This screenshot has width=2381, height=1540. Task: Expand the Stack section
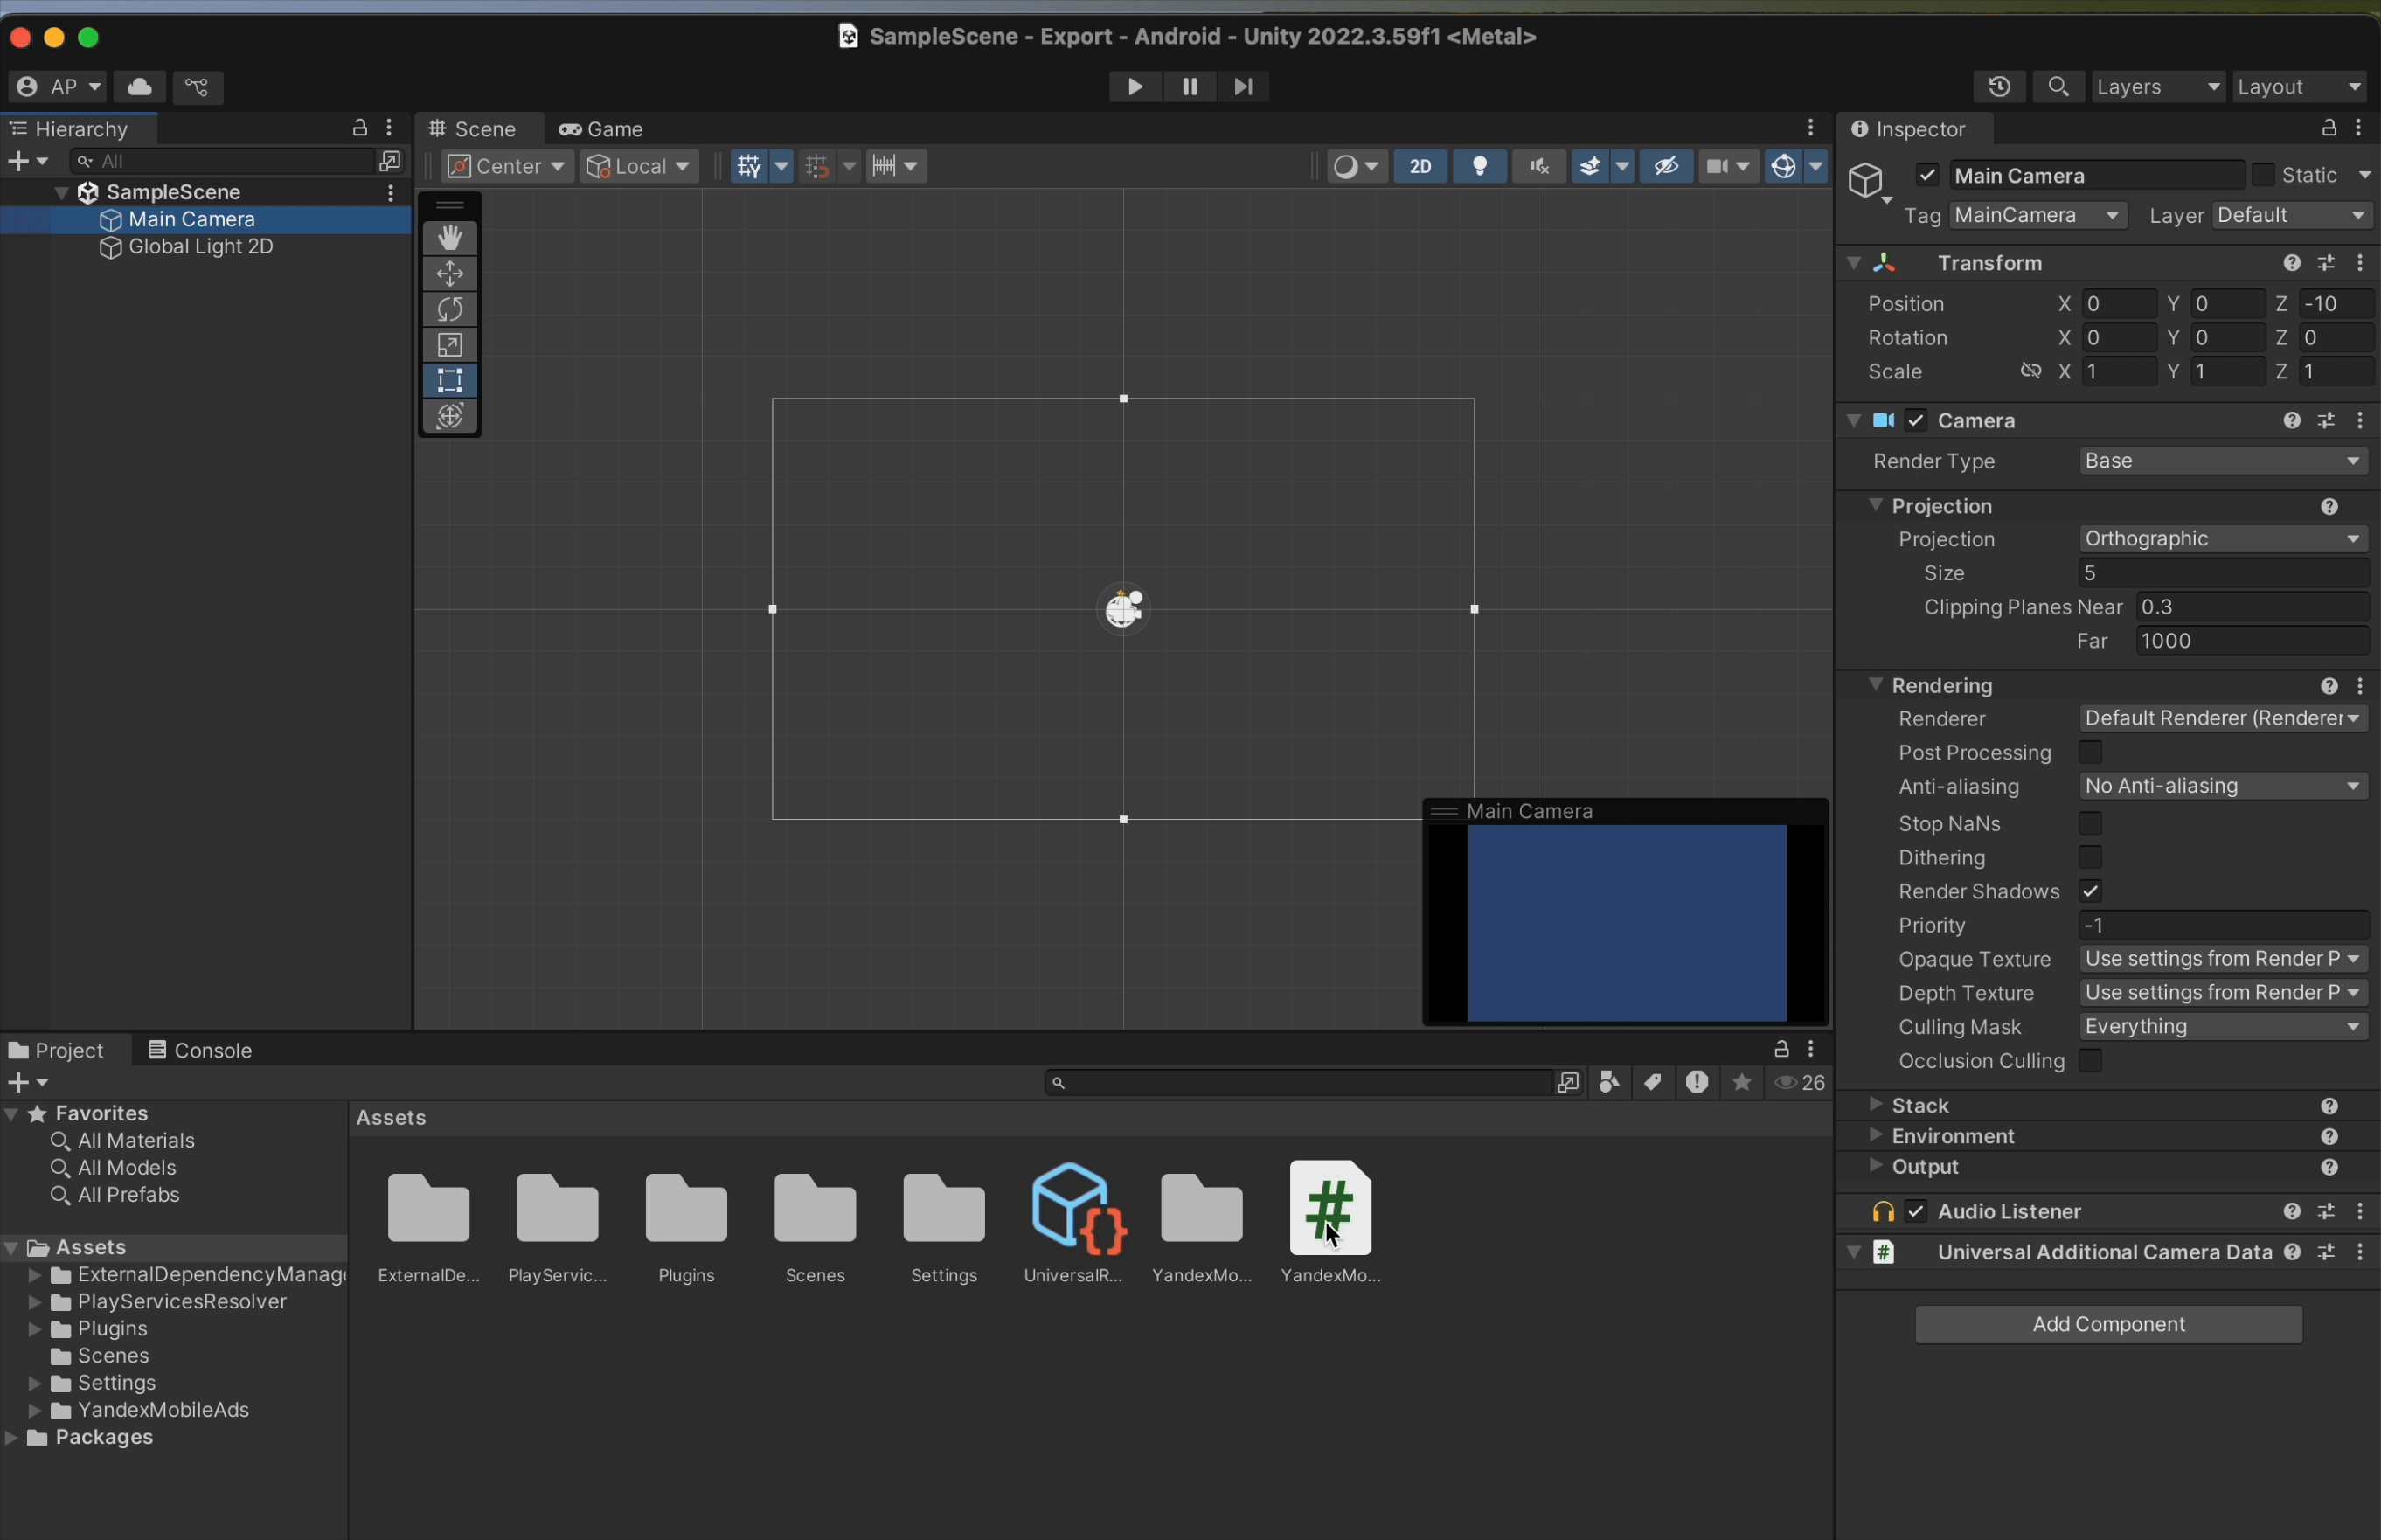tap(1876, 1104)
